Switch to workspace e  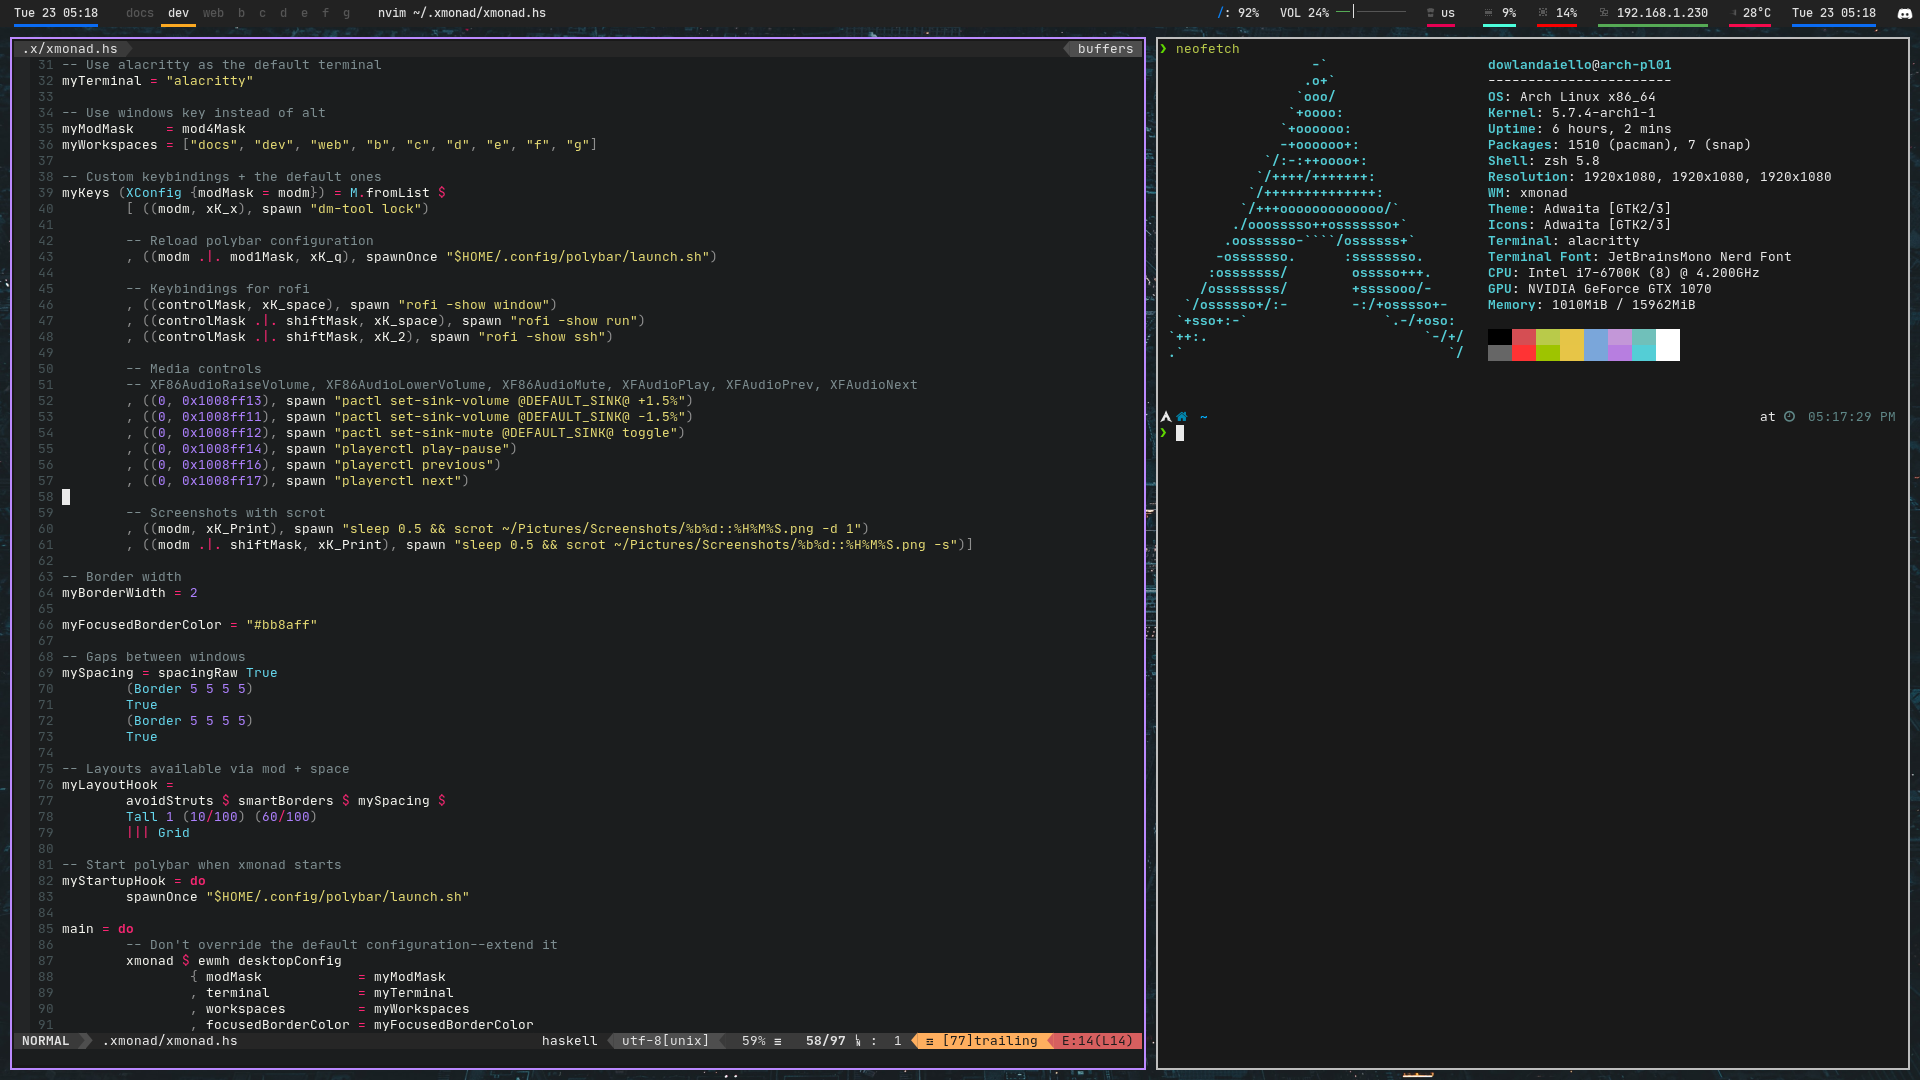[304, 13]
